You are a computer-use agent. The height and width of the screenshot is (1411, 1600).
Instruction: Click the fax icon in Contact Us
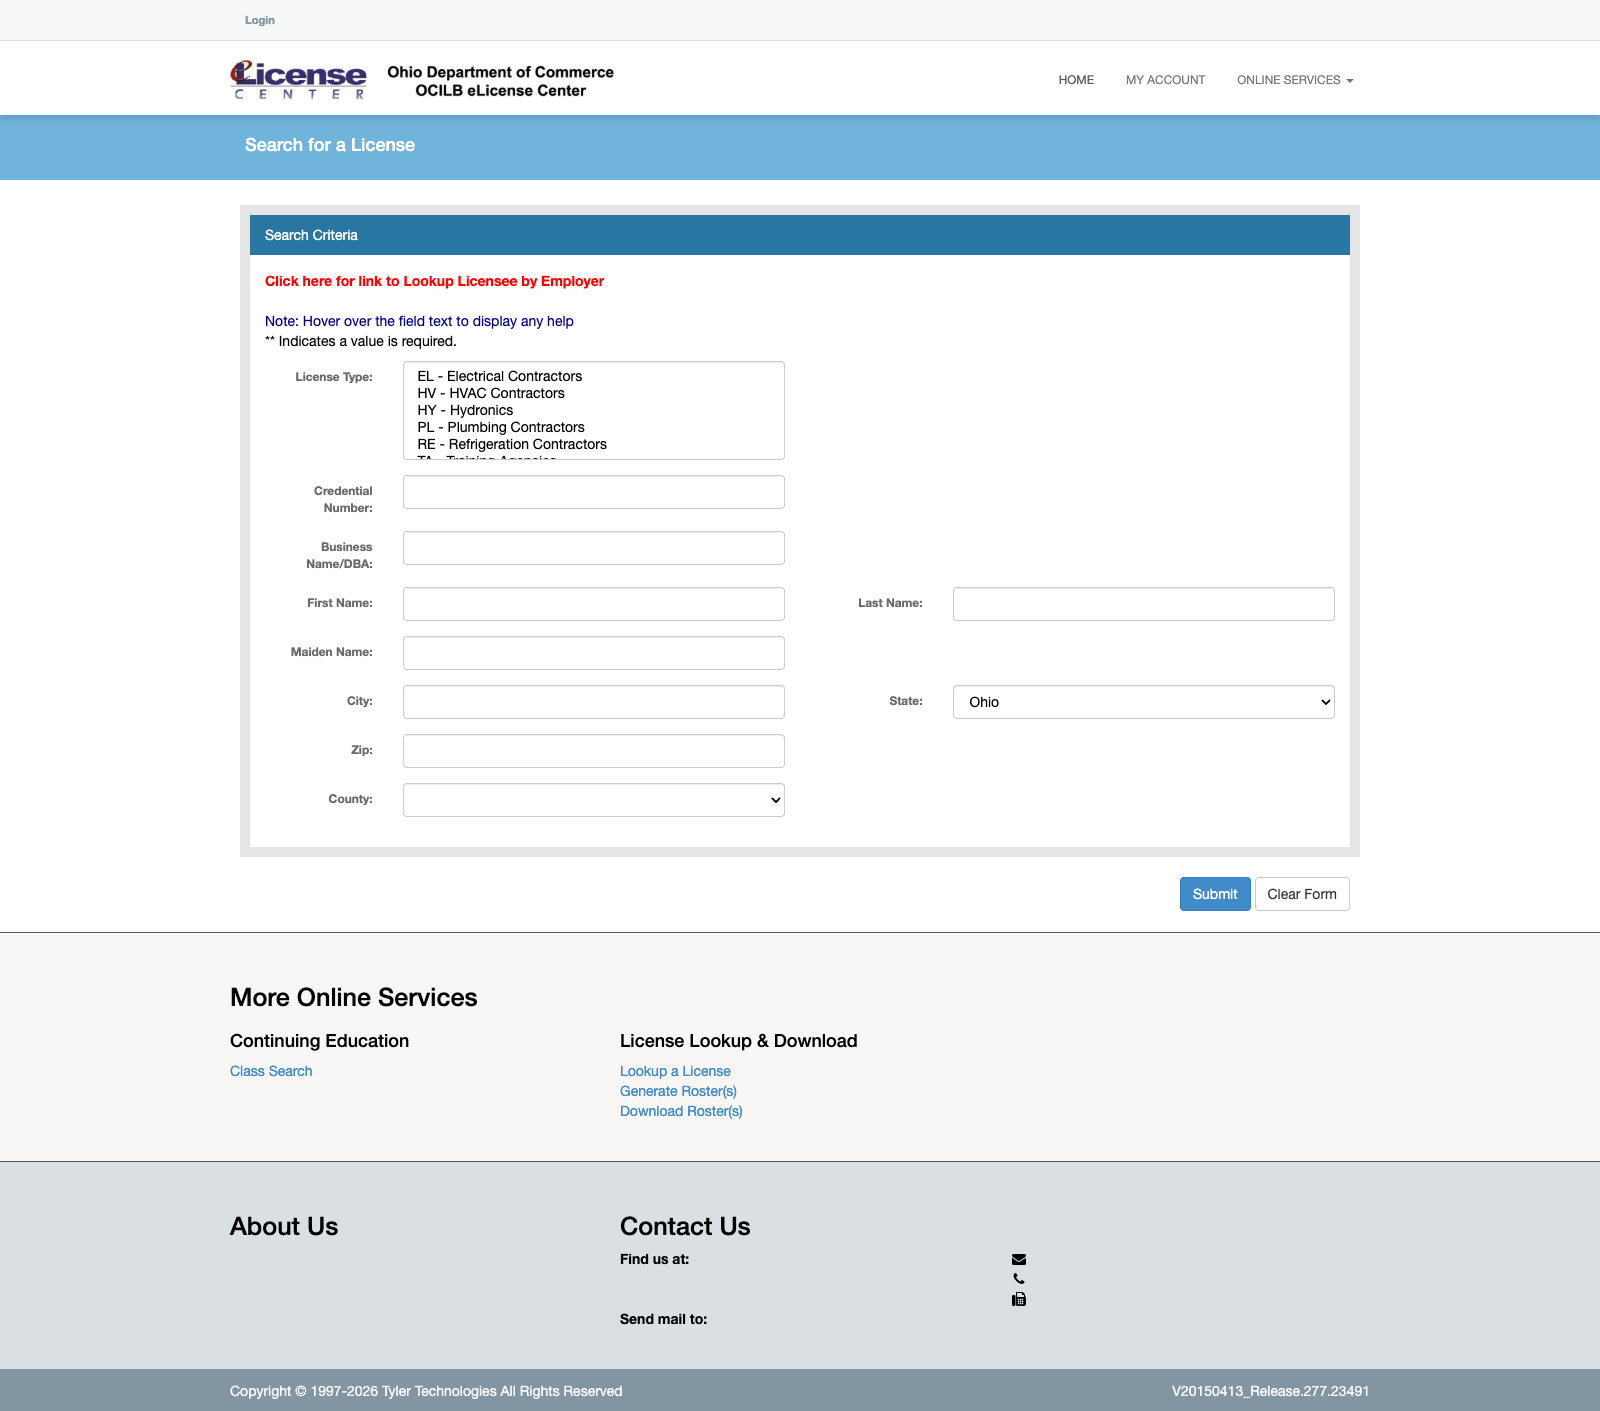click(1019, 1300)
